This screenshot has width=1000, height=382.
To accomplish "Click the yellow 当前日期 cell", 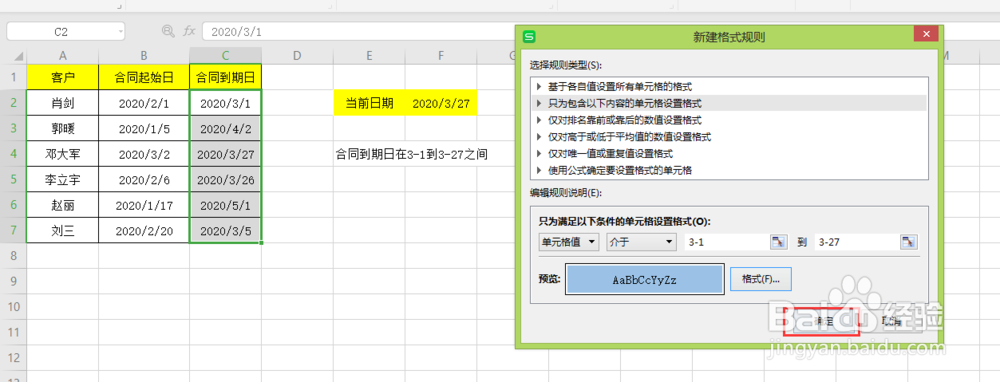I will coord(369,103).
